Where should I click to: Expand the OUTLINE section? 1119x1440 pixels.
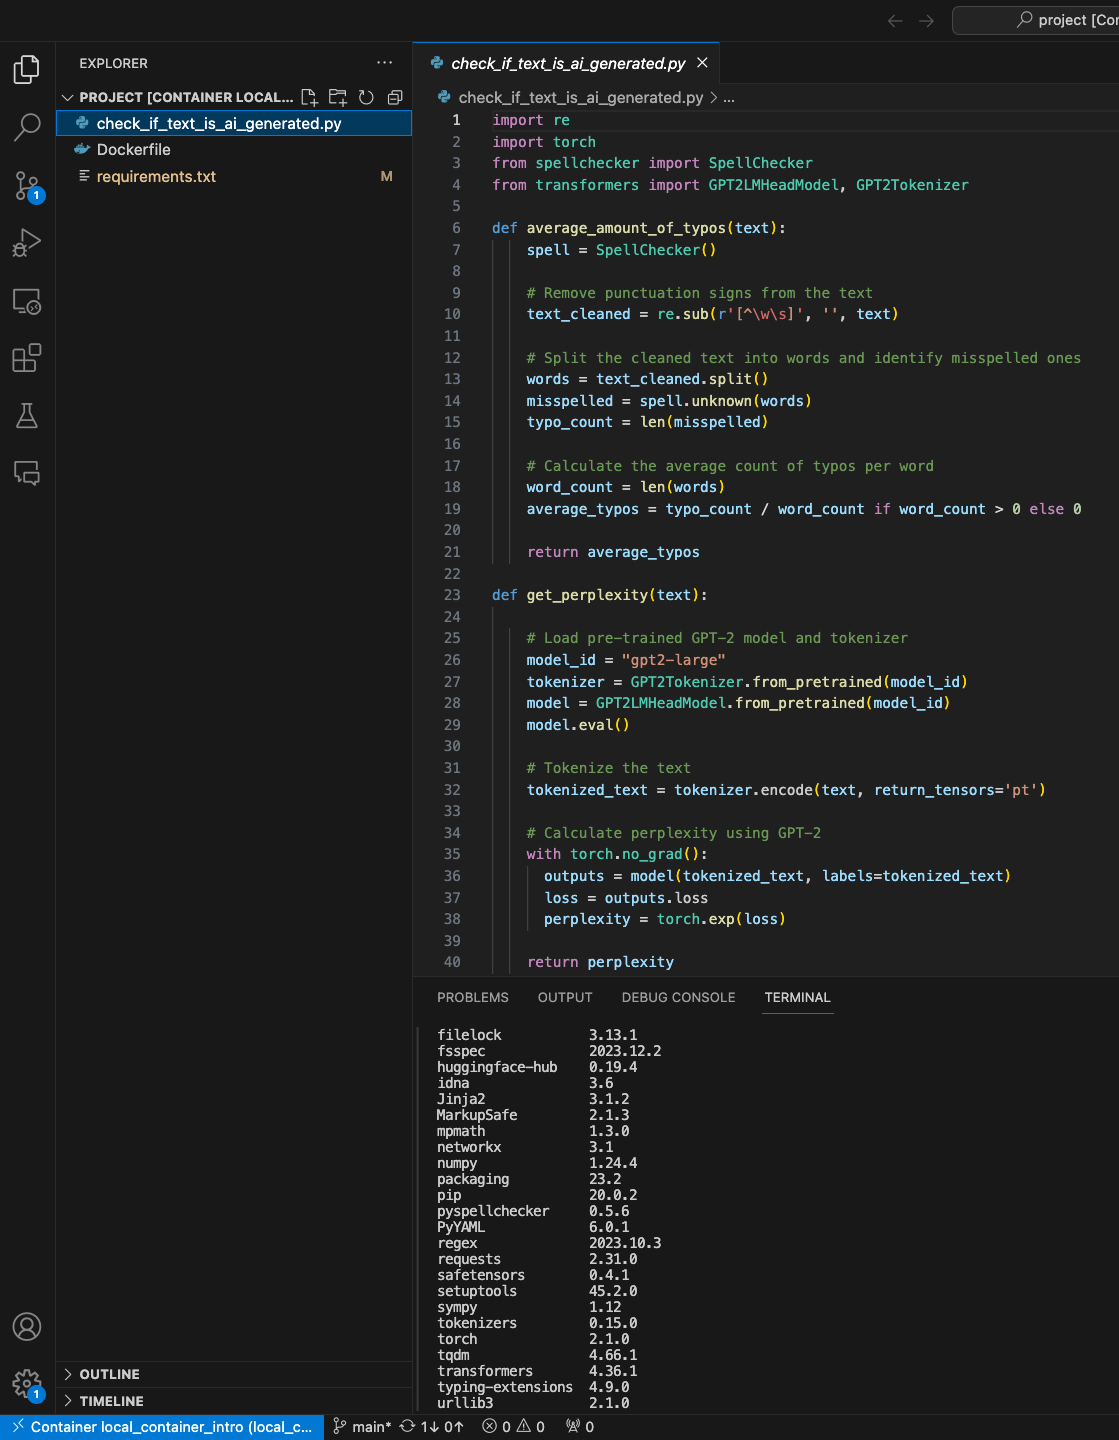pyautogui.click(x=110, y=1374)
